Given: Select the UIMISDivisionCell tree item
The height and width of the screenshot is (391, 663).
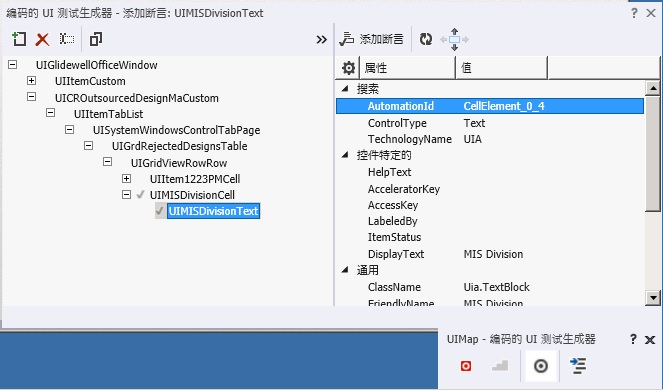Looking at the screenshot, I should [x=192, y=195].
